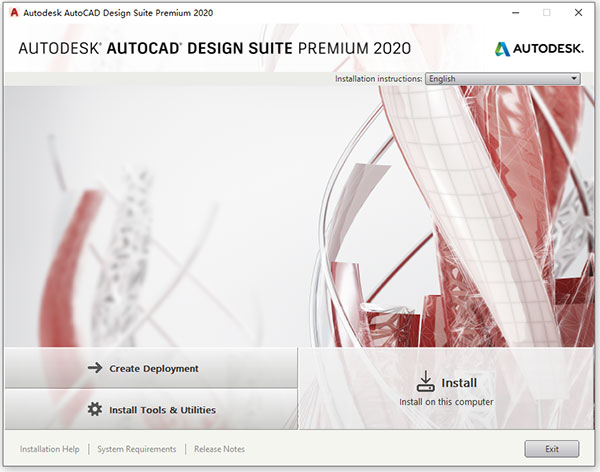600x472 pixels.
Task: Click the Install Tools gear icon
Action: (95, 409)
